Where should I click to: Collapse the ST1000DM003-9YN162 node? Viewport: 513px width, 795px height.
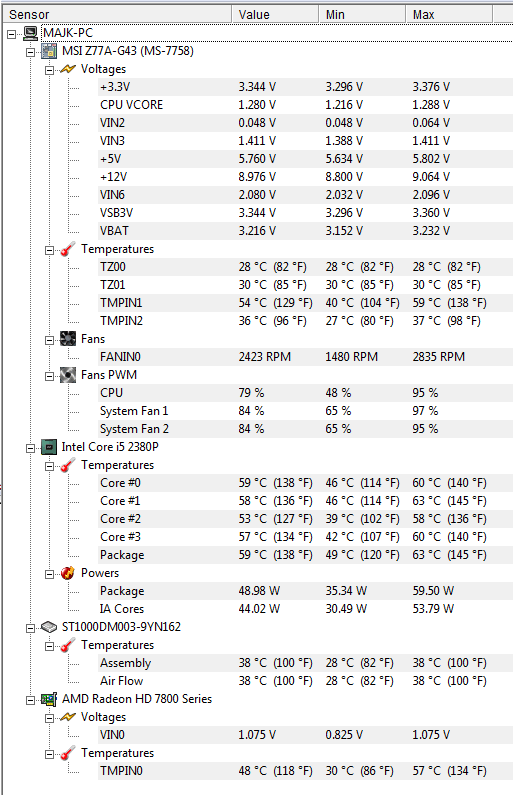[x=30, y=628]
